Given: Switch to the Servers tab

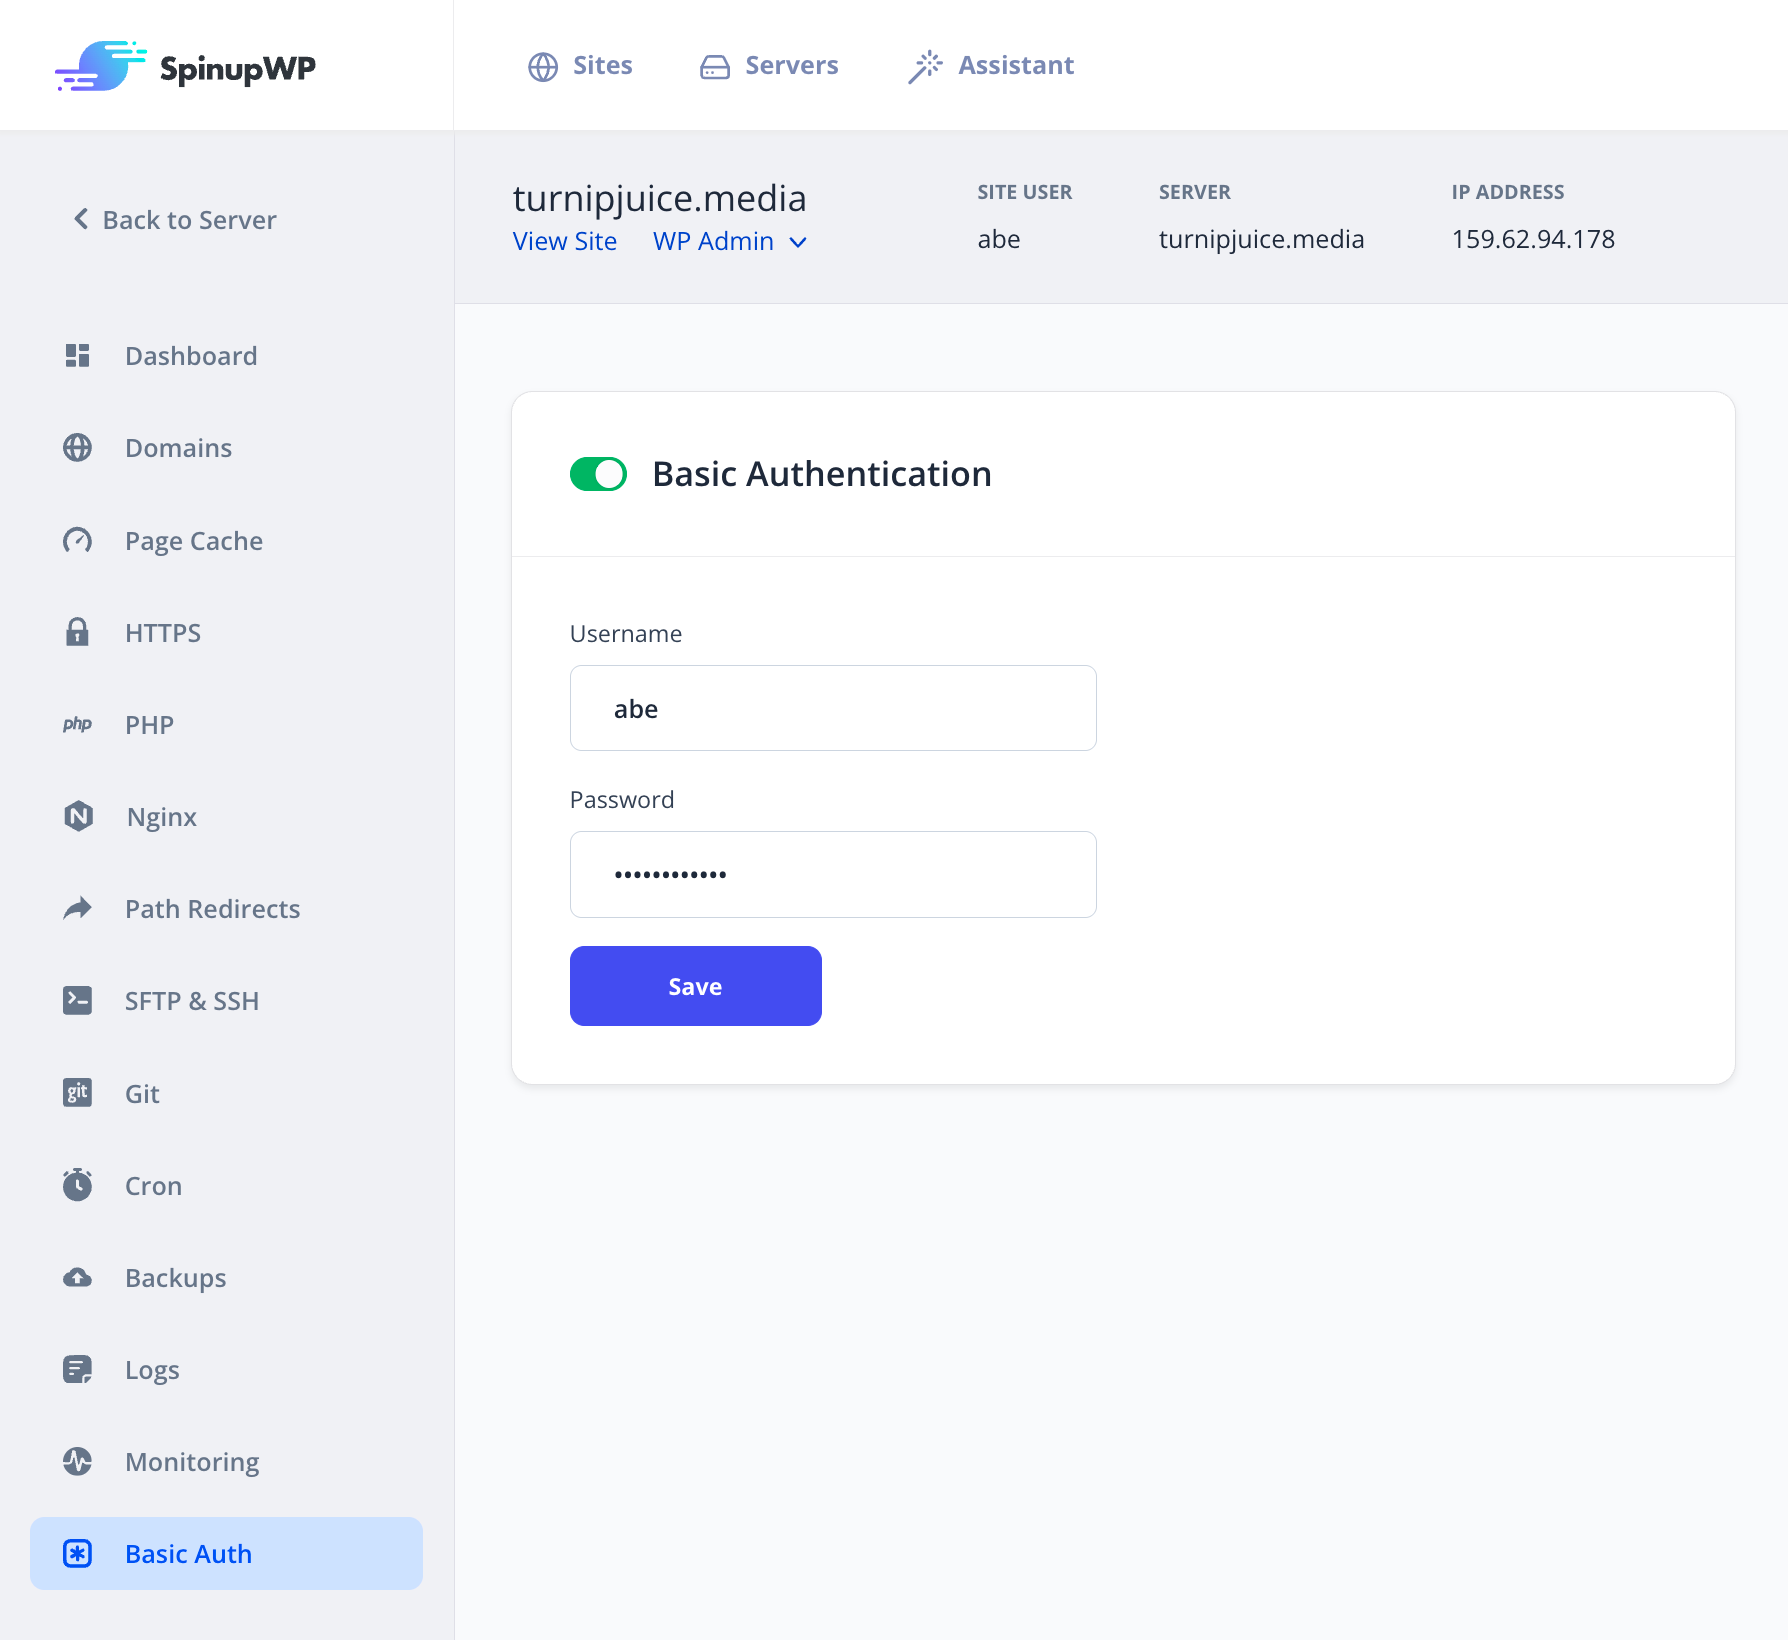Looking at the screenshot, I should click(768, 65).
